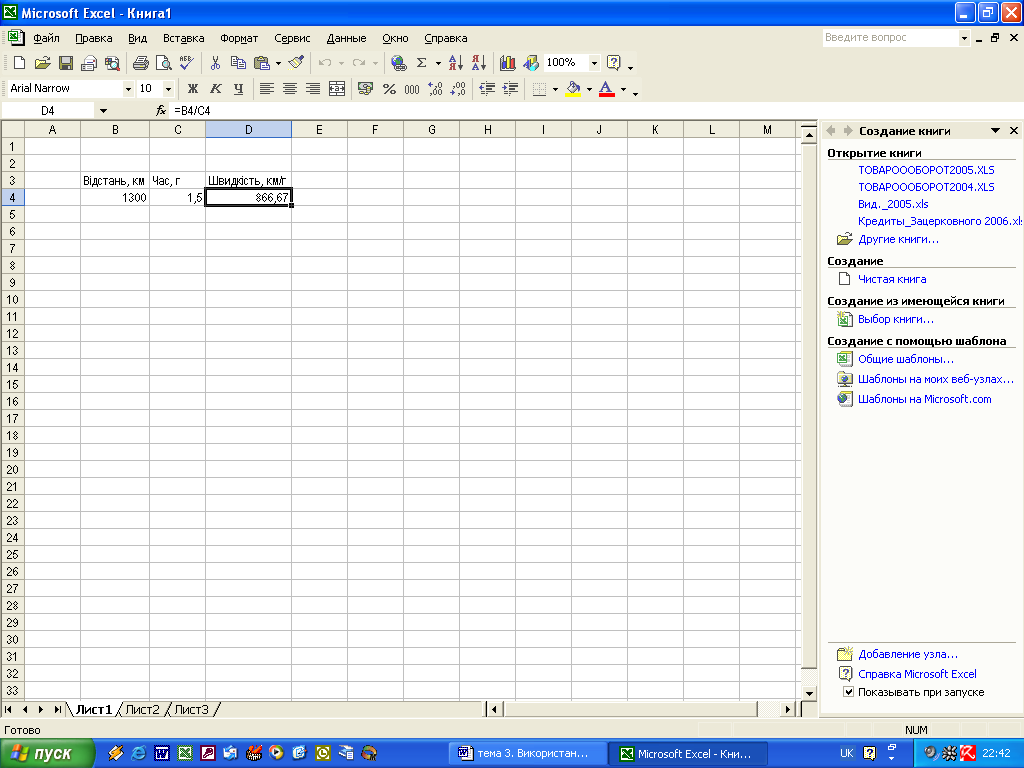This screenshot has width=1024, height=768.
Task: Increase indent in the cell
Action: click(x=510, y=89)
